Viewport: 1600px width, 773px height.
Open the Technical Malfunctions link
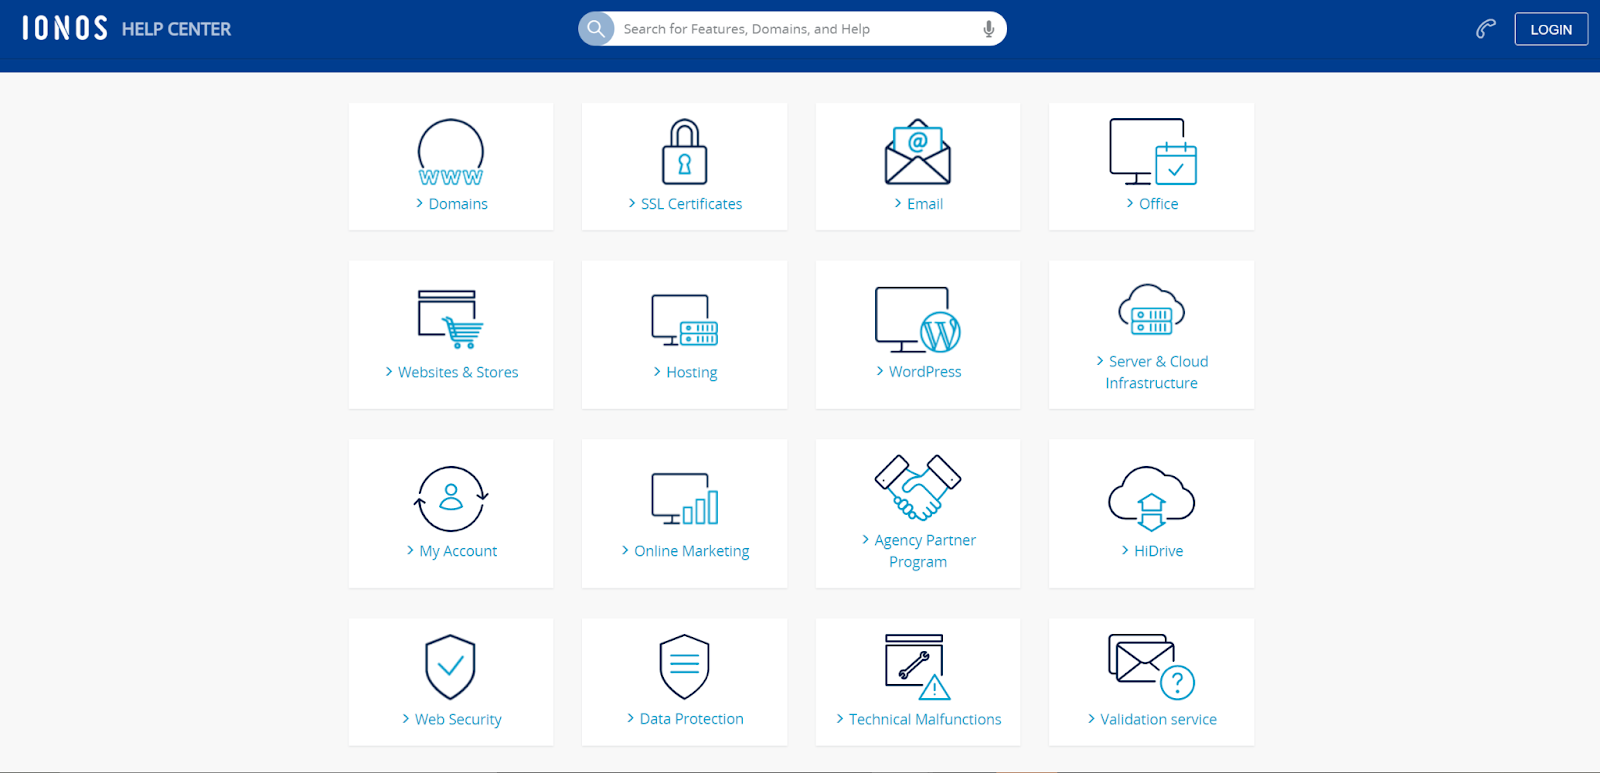coord(918,719)
